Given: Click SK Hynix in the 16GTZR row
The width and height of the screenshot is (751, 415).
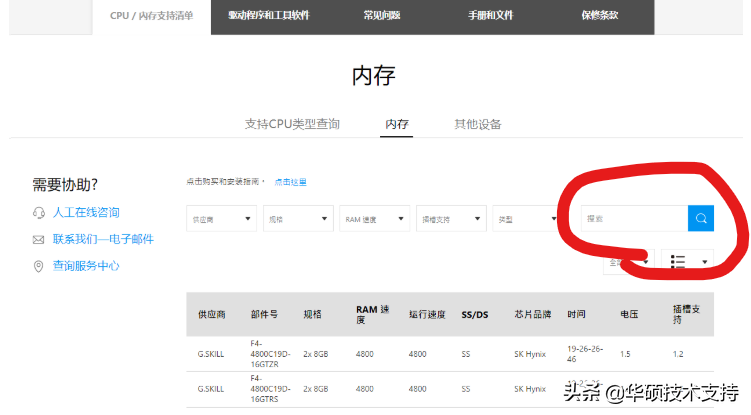Looking at the screenshot, I should [530, 354].
